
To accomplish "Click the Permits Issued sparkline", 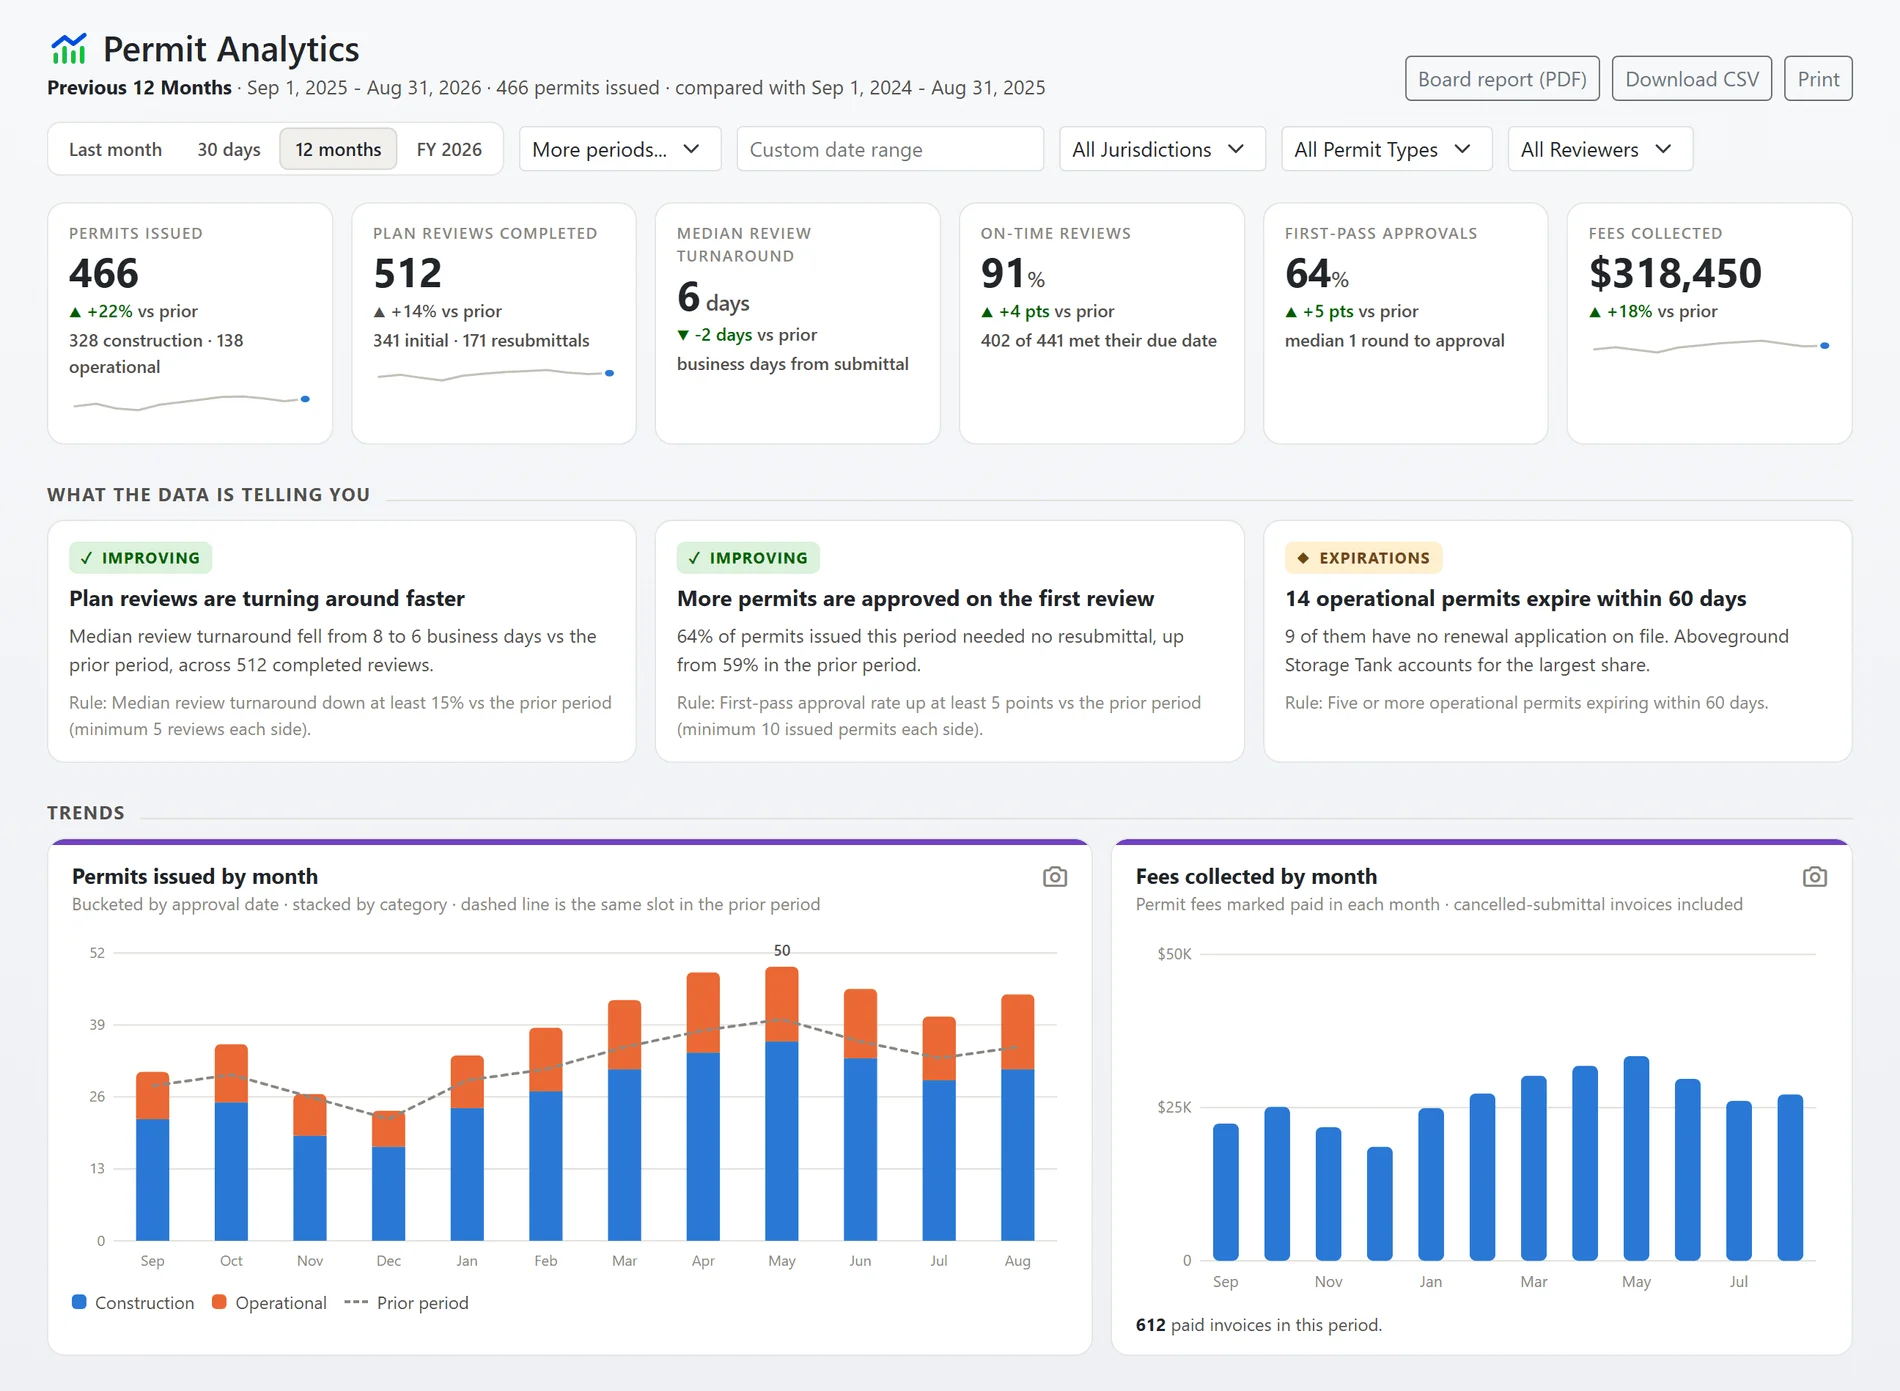I will click(x=190, y=402).
